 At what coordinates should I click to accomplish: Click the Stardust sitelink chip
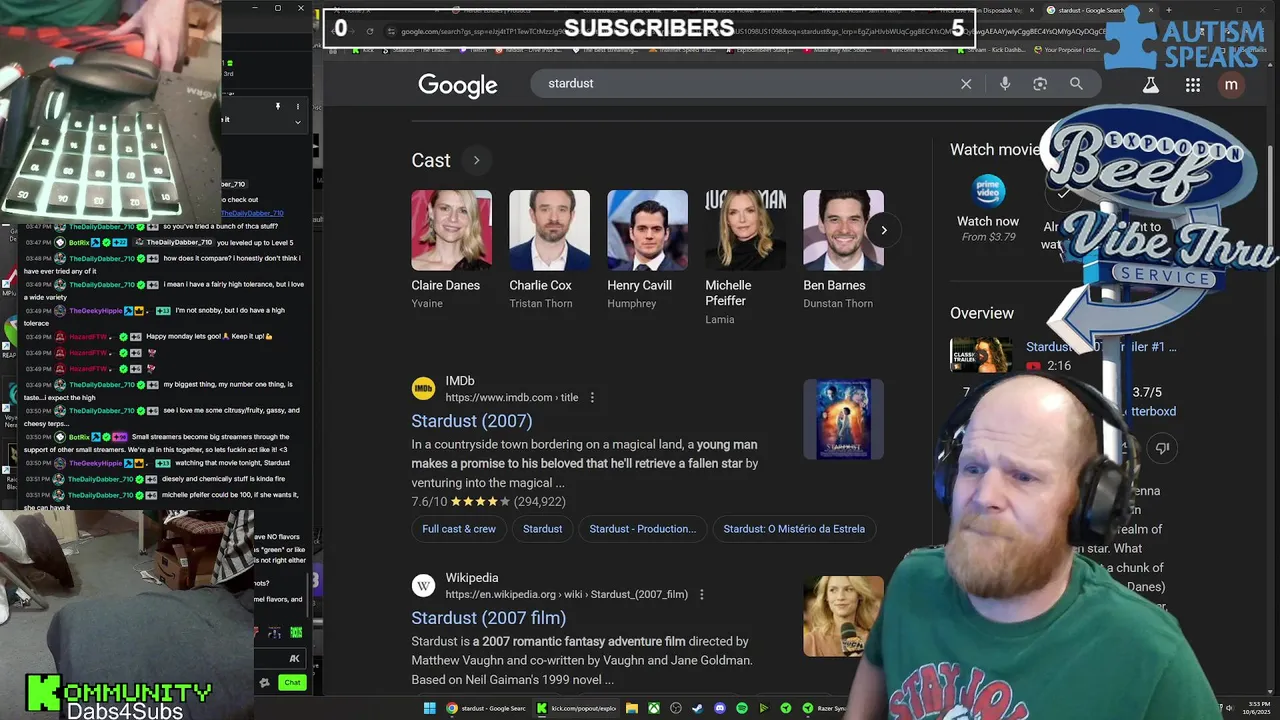[x=543, y=529]
